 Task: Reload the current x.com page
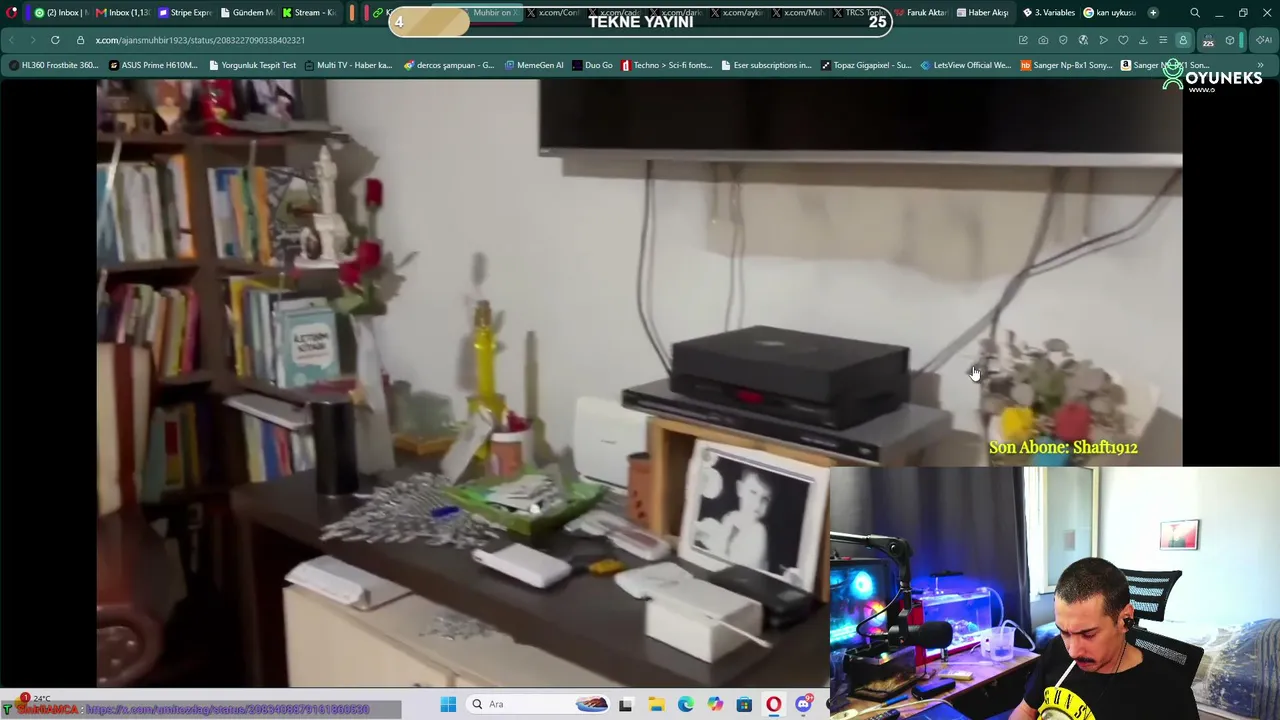tap(55, 40)
